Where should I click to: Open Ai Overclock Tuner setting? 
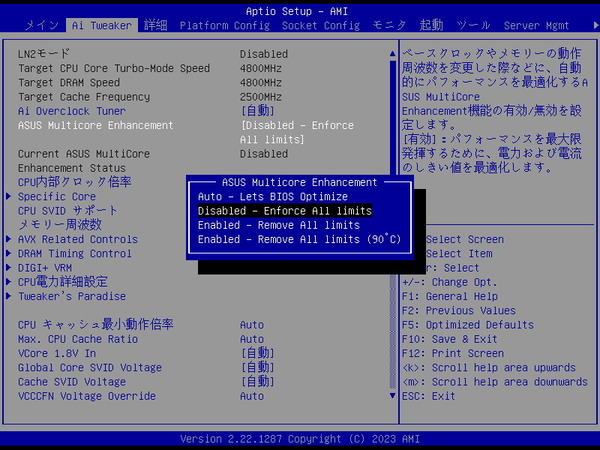72,111
